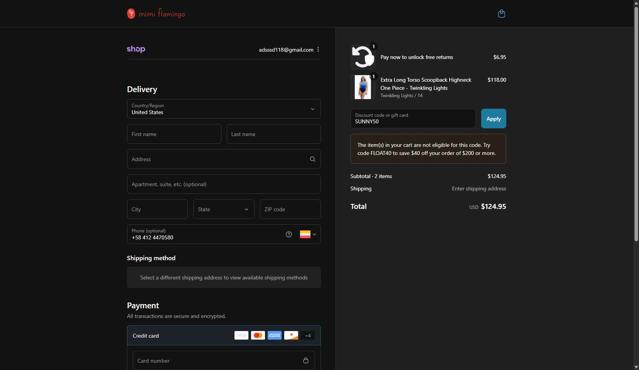Click the Discover card icon

pyautogui.click(x=291, y=335)
